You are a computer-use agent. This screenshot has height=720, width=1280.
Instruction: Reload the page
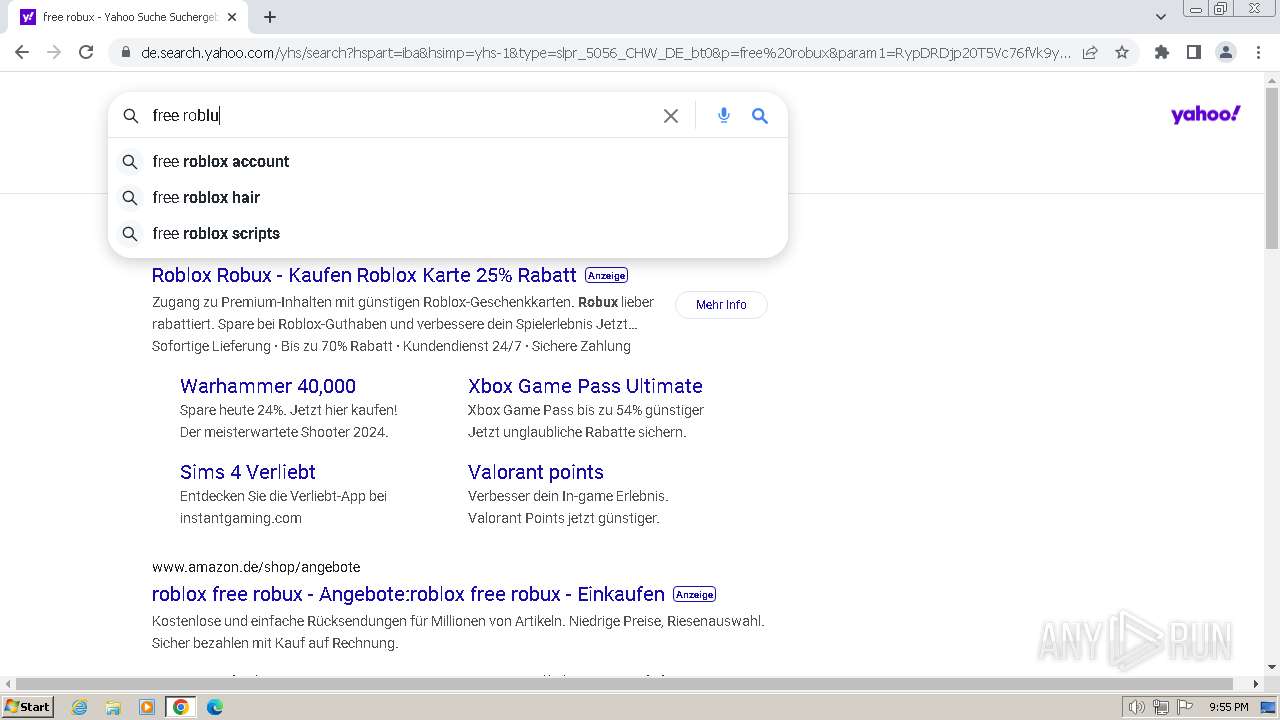[x=86, y=52]
